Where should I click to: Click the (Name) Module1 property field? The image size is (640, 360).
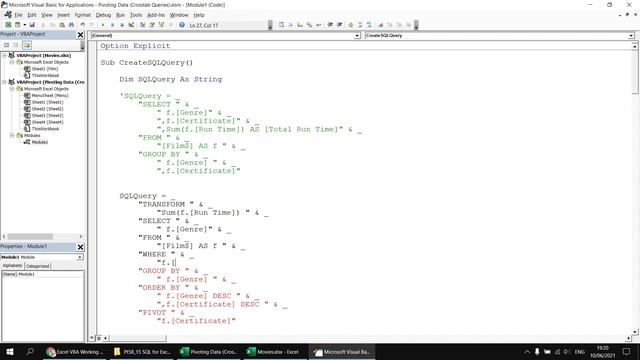tap(42, 274)
